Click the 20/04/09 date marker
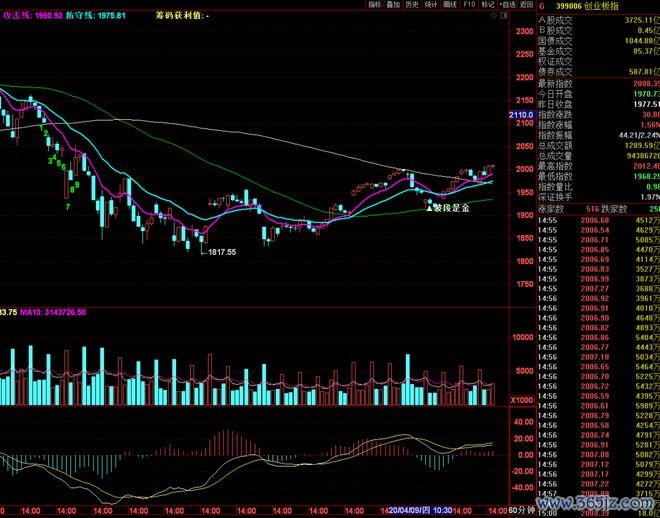Screen dimensions: 660x518 click(x=410, y=511)
